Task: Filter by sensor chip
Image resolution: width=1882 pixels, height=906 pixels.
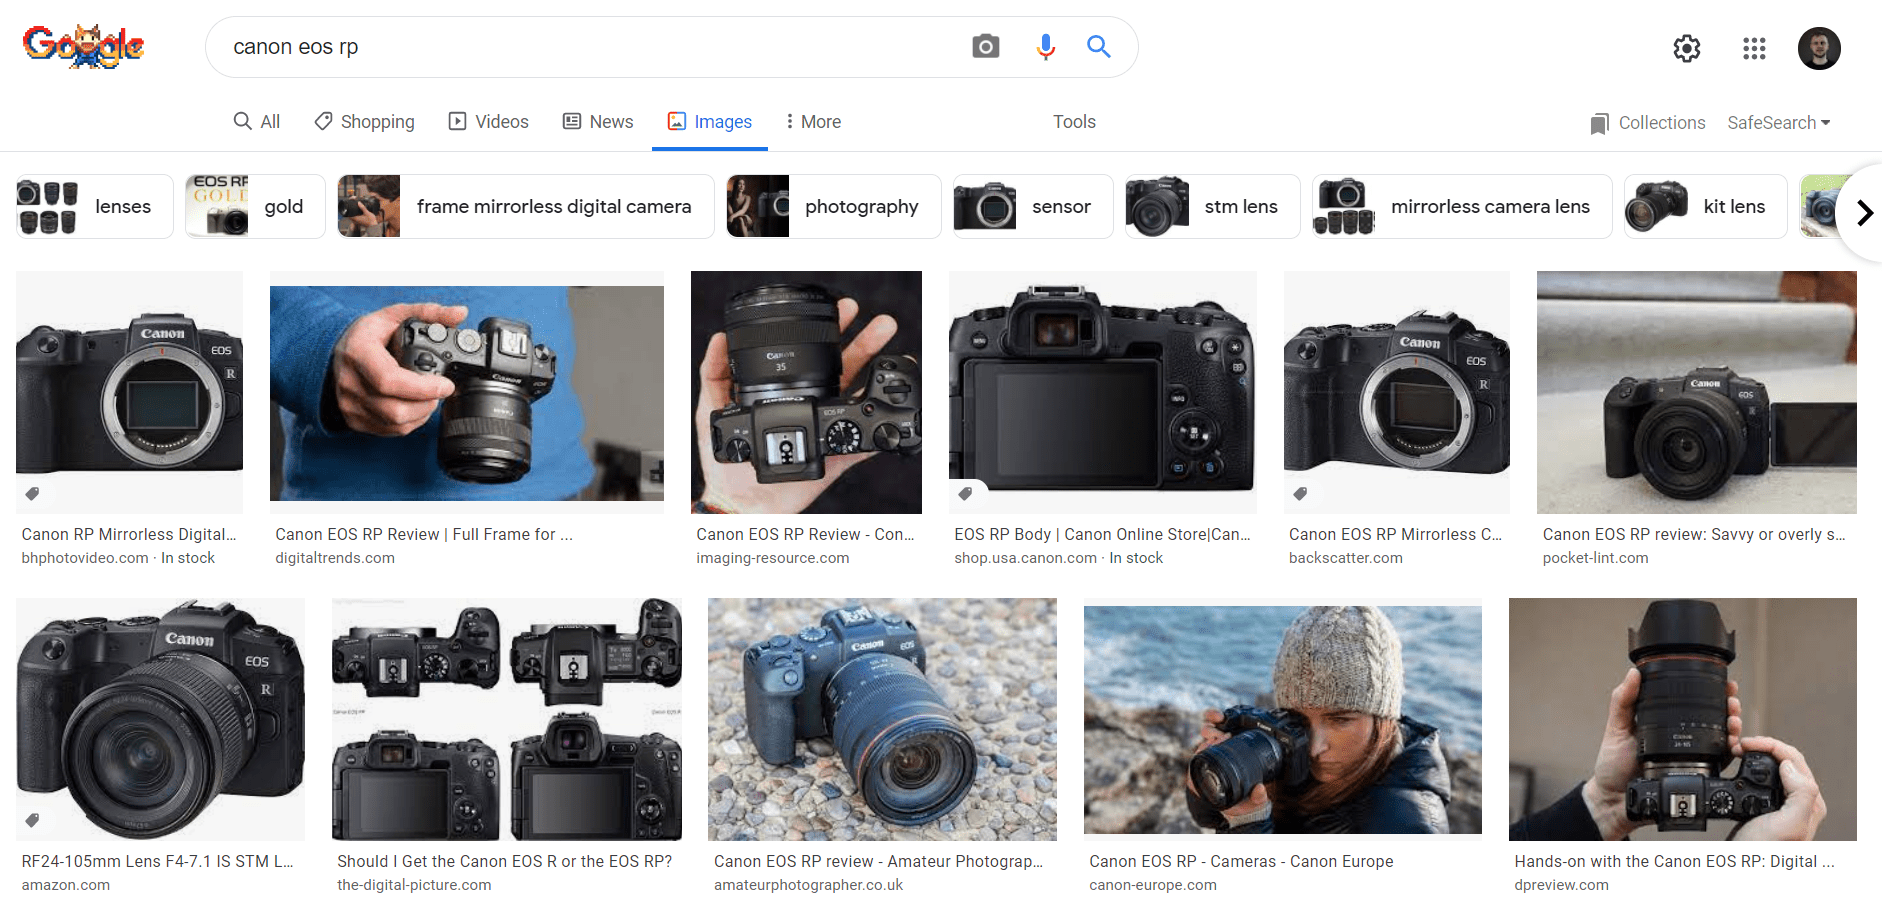Action: [1033, 206]
